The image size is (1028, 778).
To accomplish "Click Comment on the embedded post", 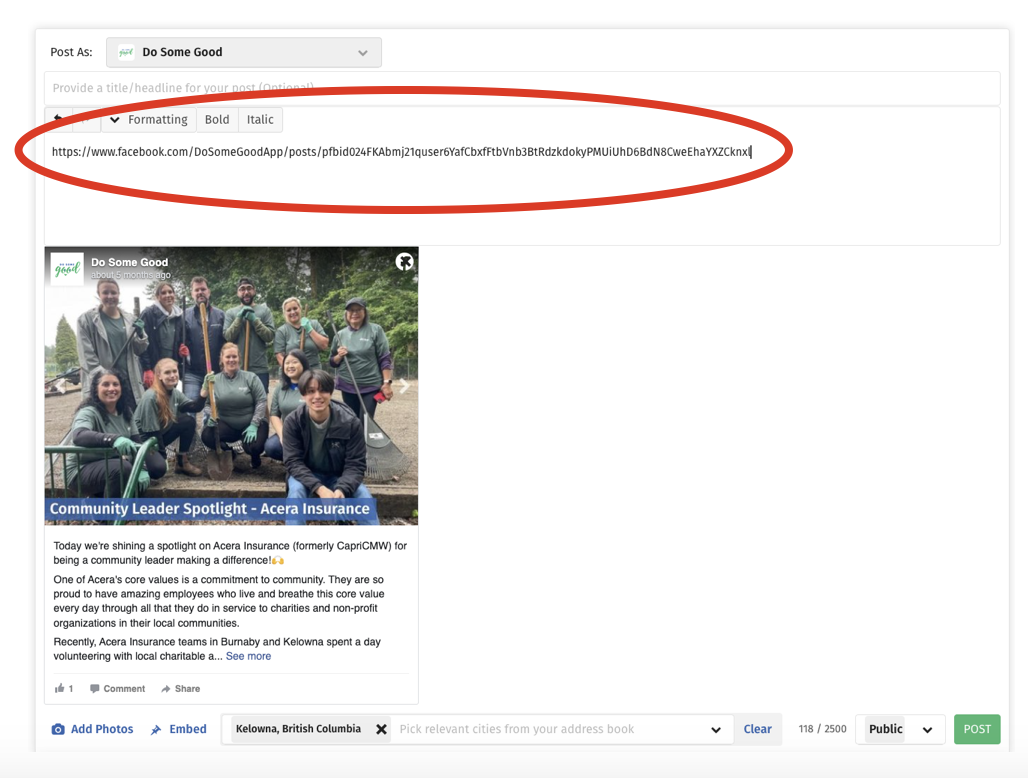I will [x=117, y=688].
